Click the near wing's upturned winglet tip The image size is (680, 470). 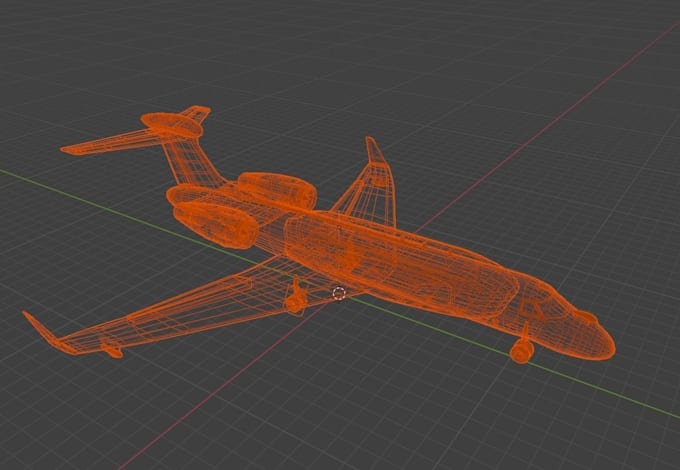point(40,328)
